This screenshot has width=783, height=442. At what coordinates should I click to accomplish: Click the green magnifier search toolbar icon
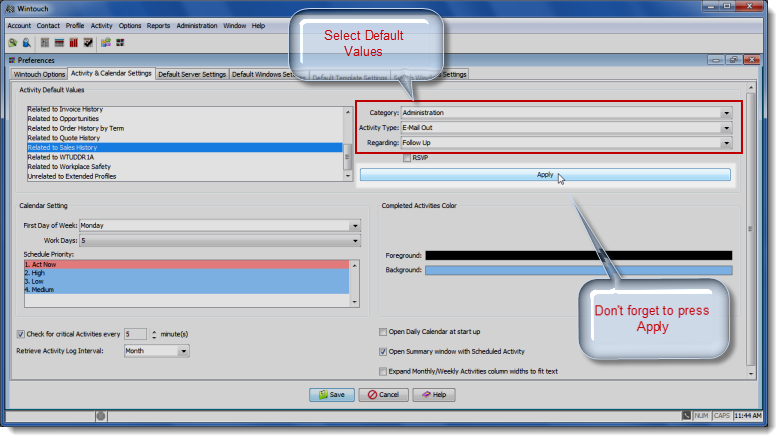[12, 43]
